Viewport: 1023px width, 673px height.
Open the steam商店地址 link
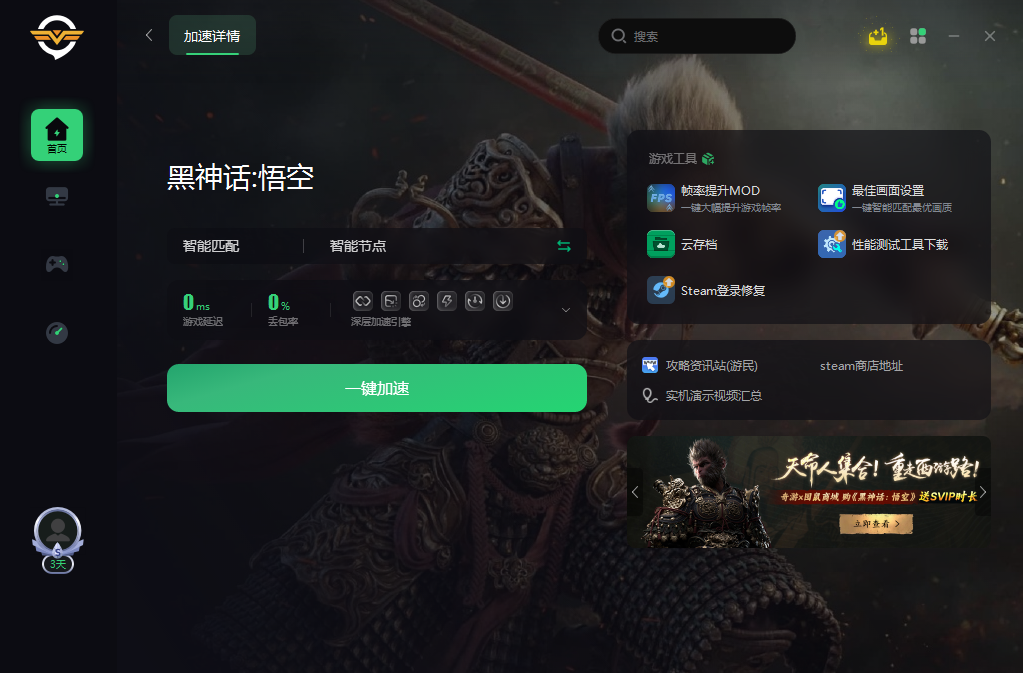tap(861, 366)
